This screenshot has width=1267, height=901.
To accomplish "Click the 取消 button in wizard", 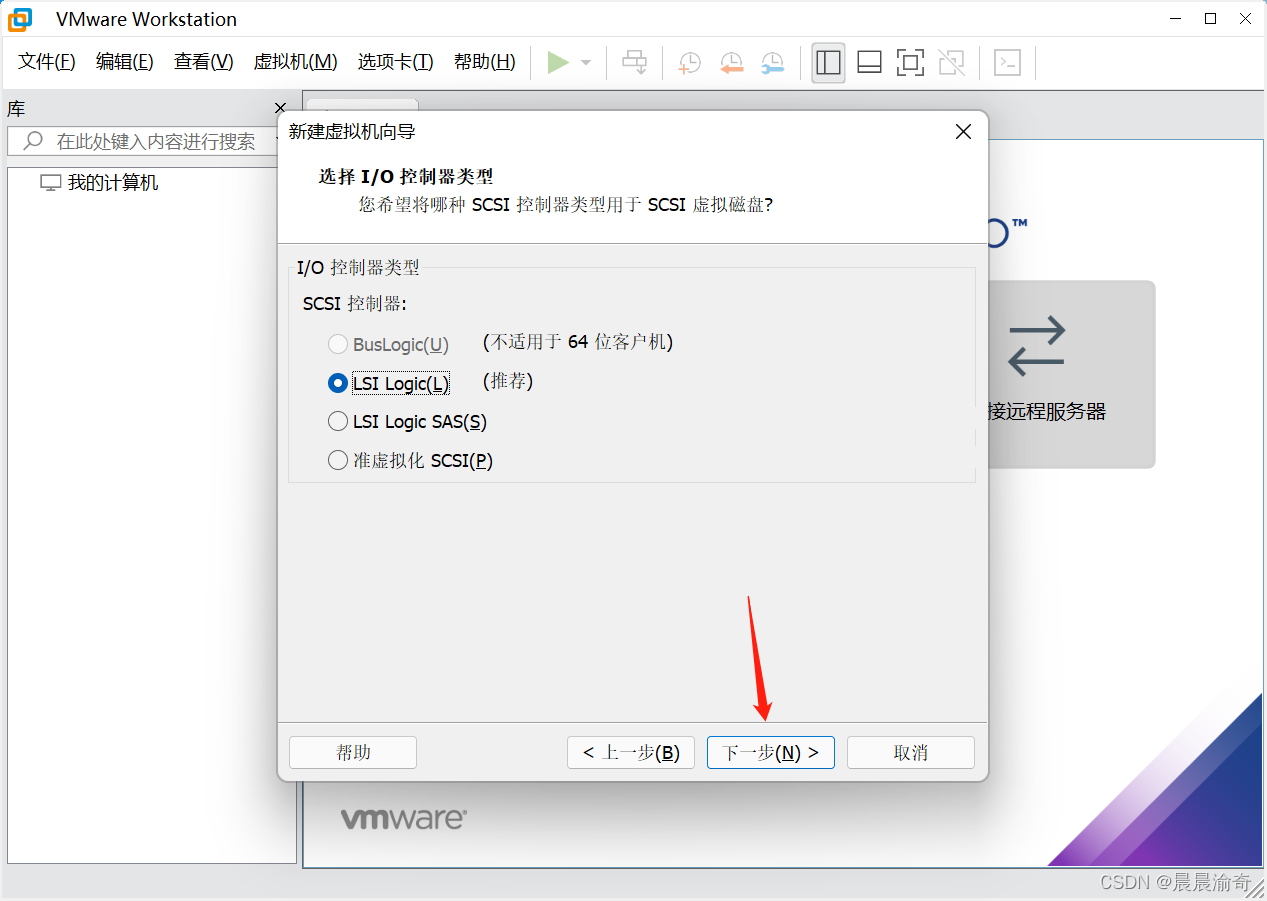I will pyautogui.click(x=911, y=753).
